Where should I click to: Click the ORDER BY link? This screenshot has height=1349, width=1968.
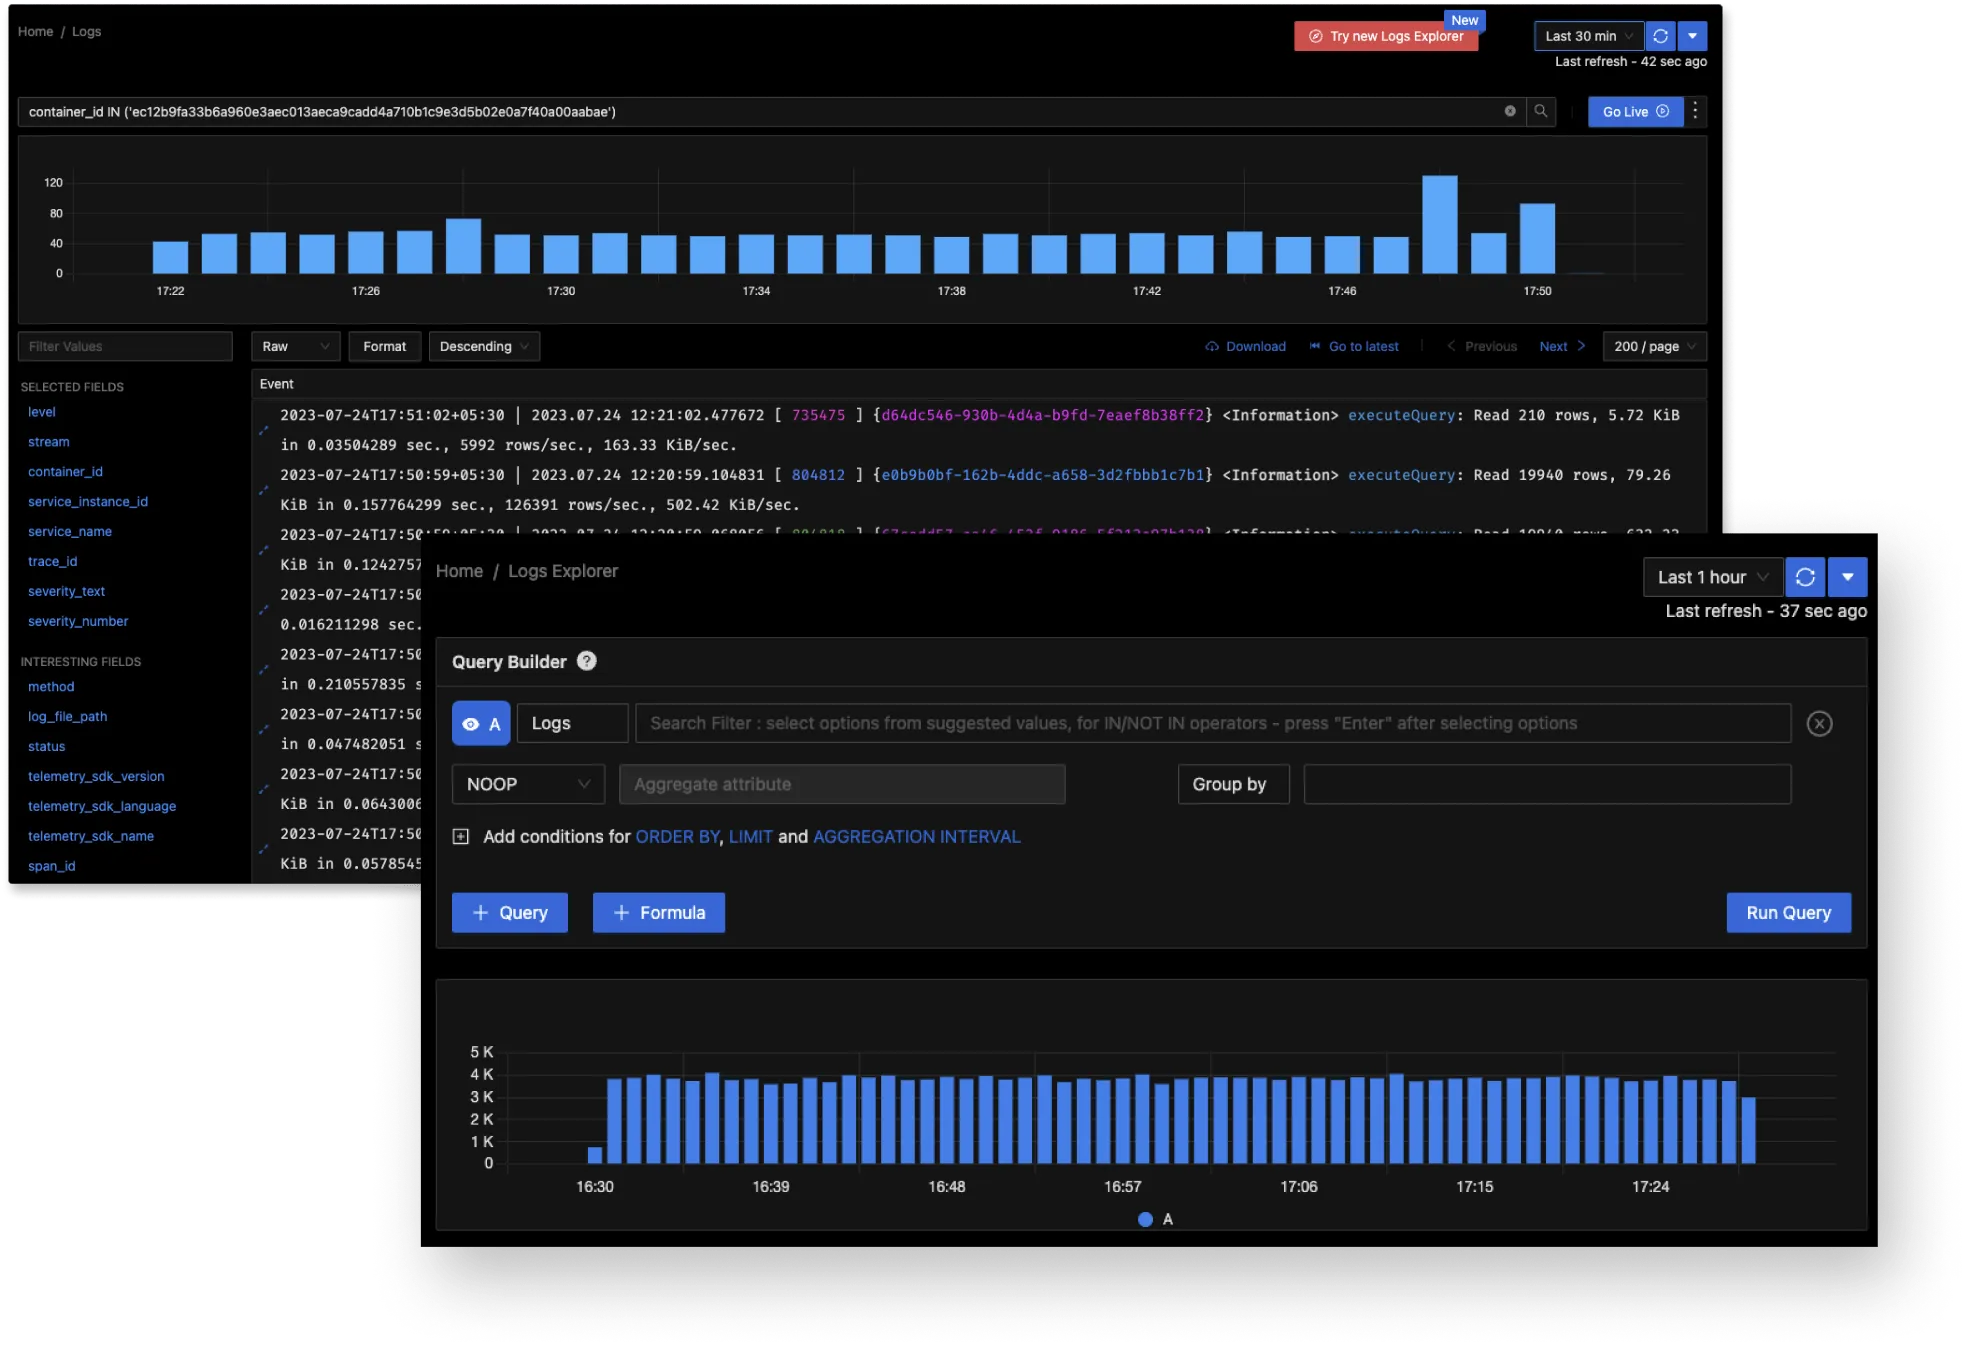[x=677, y=837]
